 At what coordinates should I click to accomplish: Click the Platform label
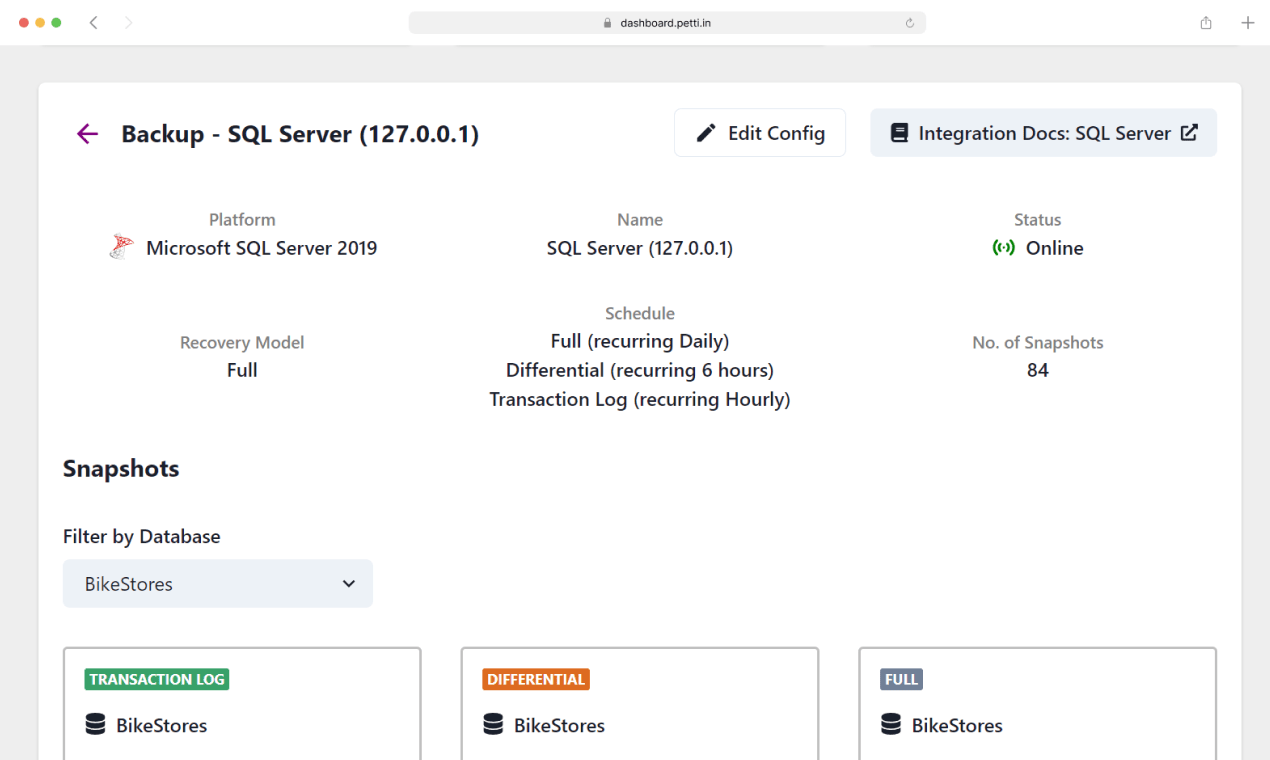click(242, 220)
